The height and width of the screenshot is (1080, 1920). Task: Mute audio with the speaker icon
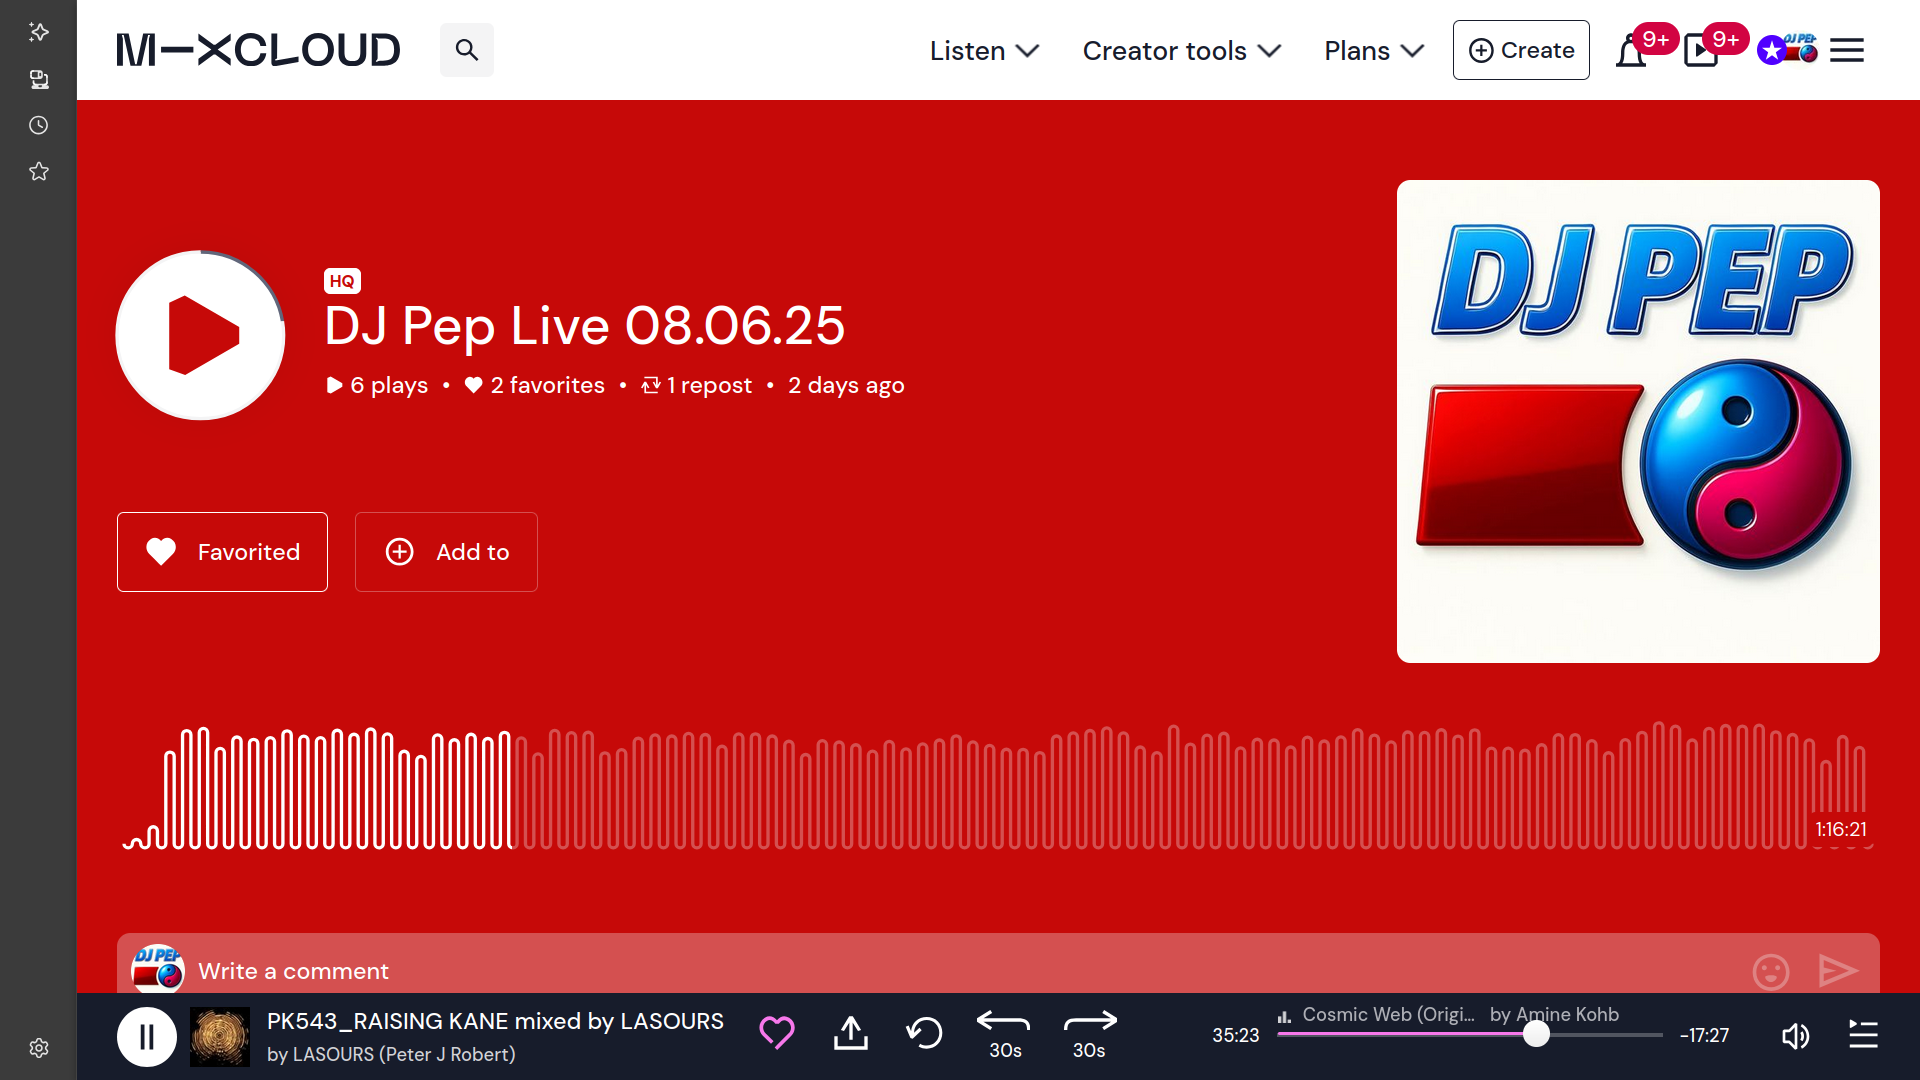1795,1036
